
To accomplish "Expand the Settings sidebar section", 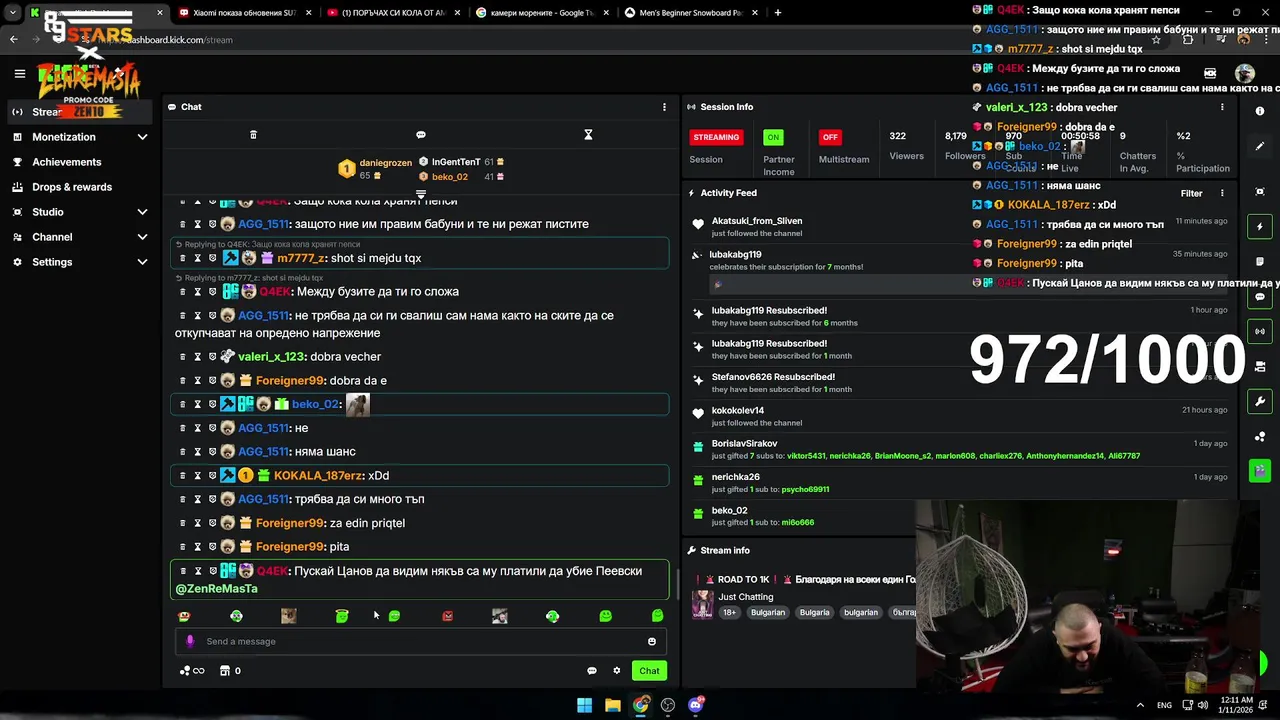I will point(142,262).
